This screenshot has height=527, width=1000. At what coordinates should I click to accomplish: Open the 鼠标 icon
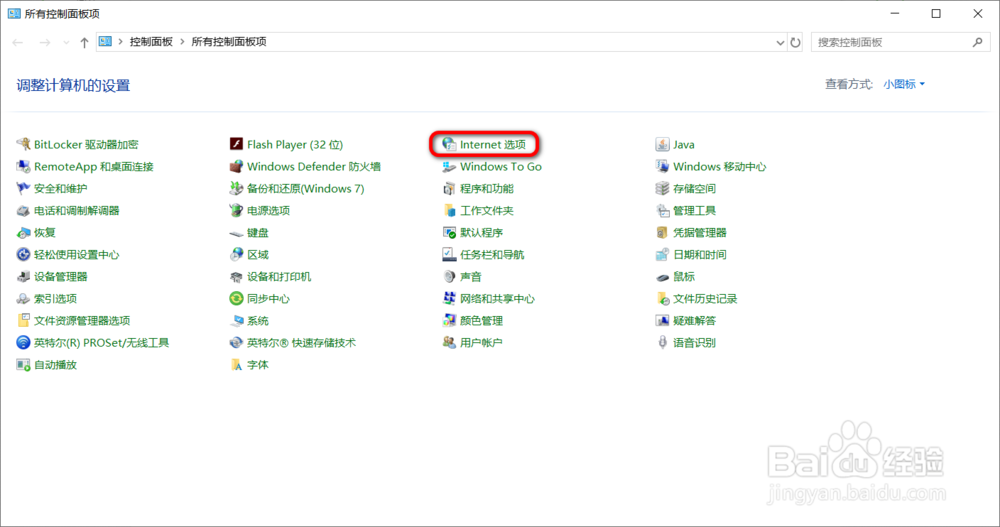click(x=663, y=277)
